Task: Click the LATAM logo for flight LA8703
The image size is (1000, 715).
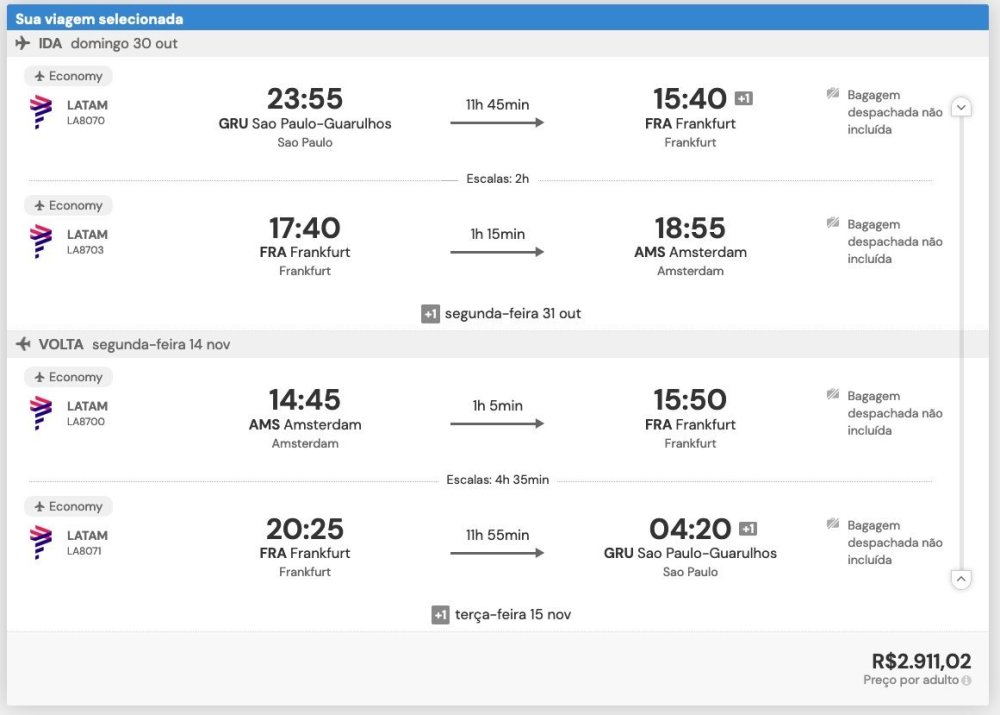Action: pos(41,241)
